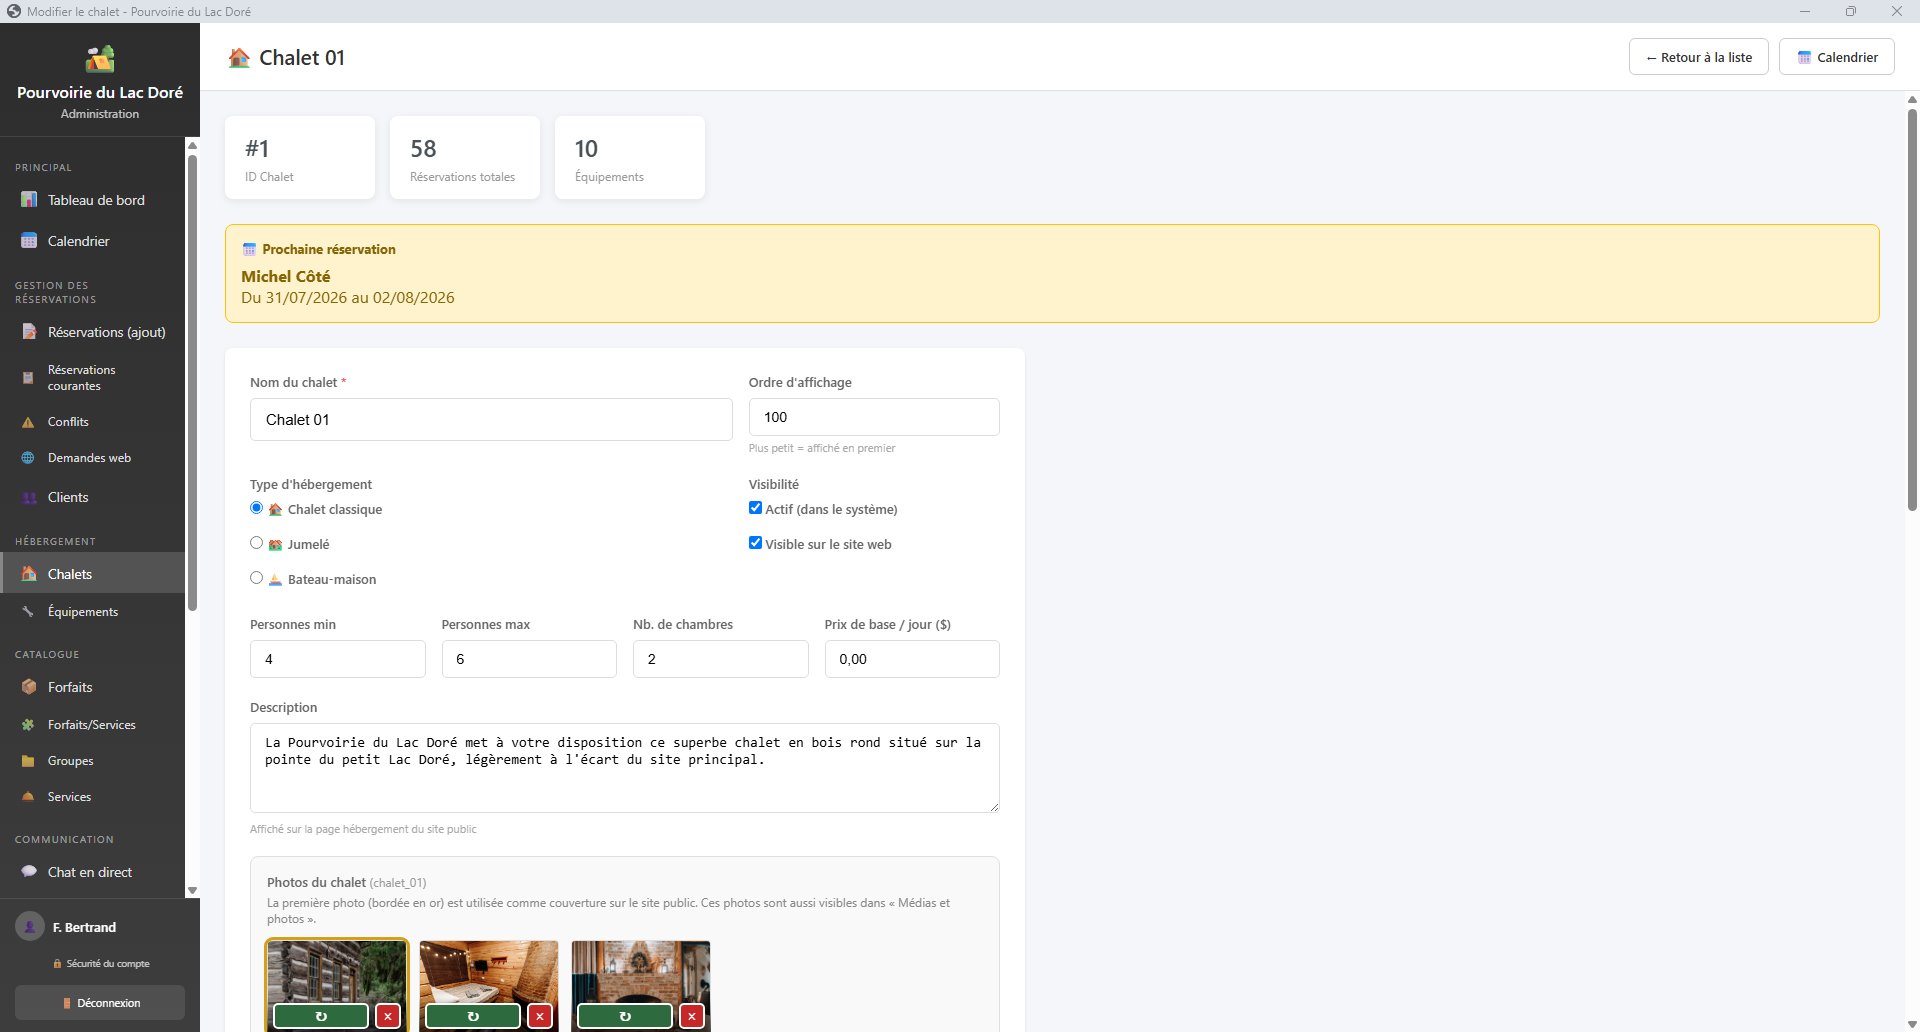Click the Forfaits package icon
This screenshot has height=1032, width=1920.
pyautogui.click(x=29, y=687)
